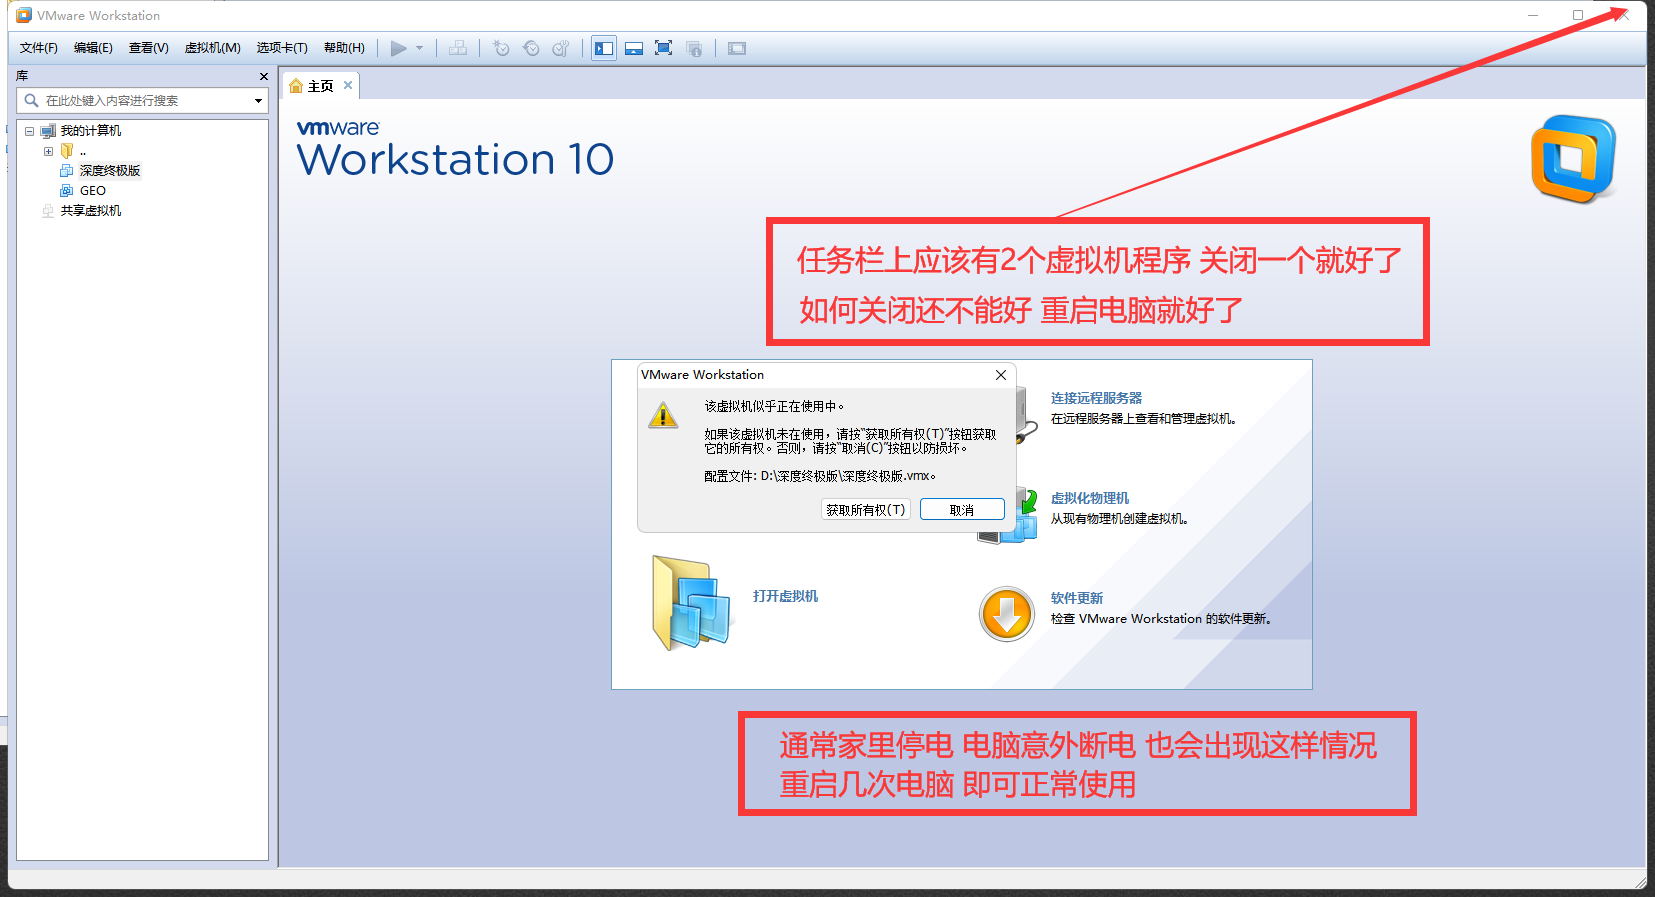Click the VMware app icon in title bar
This screenshot has width=1655, height=897.
coord(24,15)
